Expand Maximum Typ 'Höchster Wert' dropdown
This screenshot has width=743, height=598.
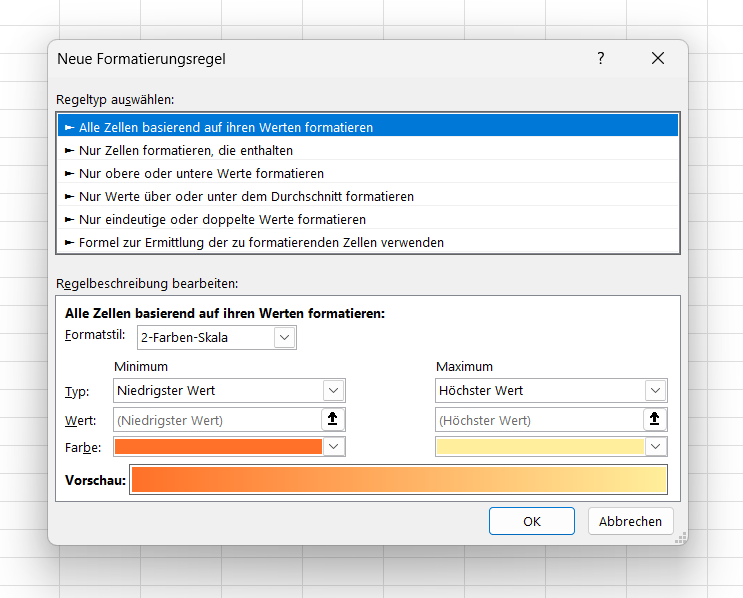[655, 390]
